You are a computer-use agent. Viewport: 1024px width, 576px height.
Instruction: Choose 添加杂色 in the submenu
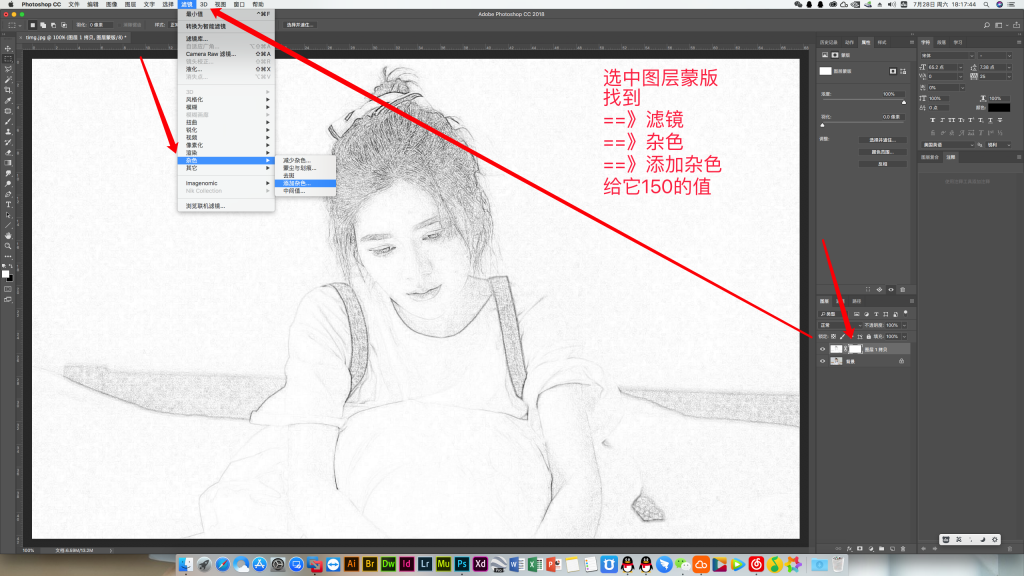(306, 184)
